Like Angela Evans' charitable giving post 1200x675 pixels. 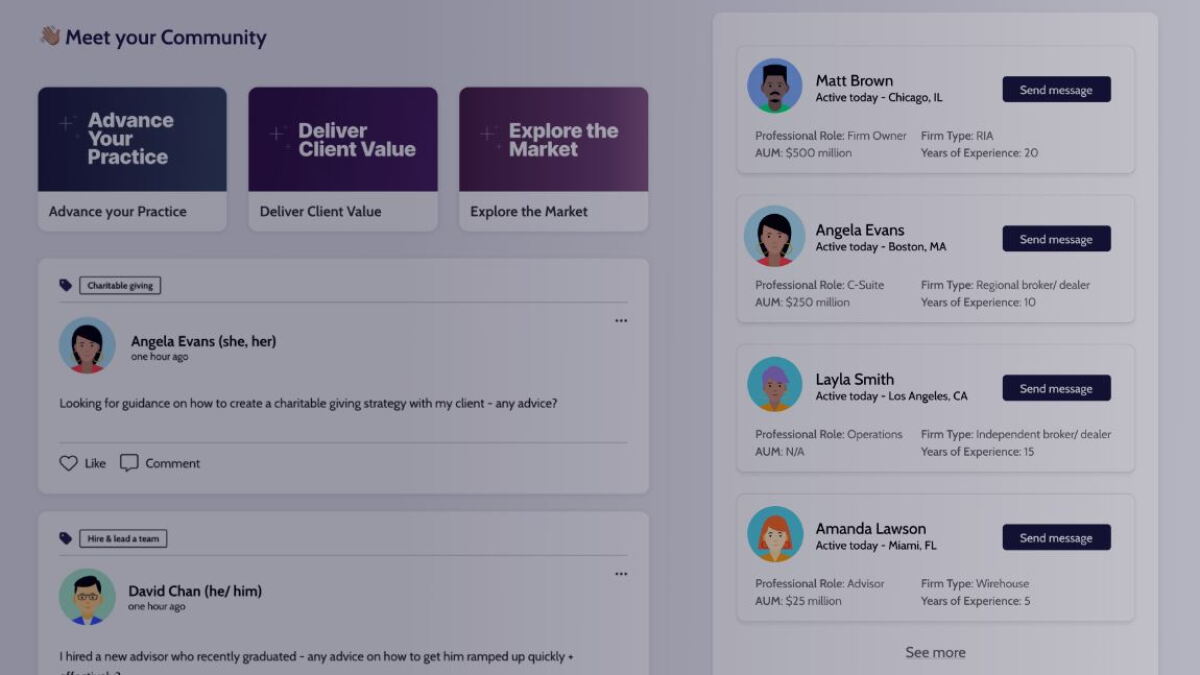coord(82,463)
